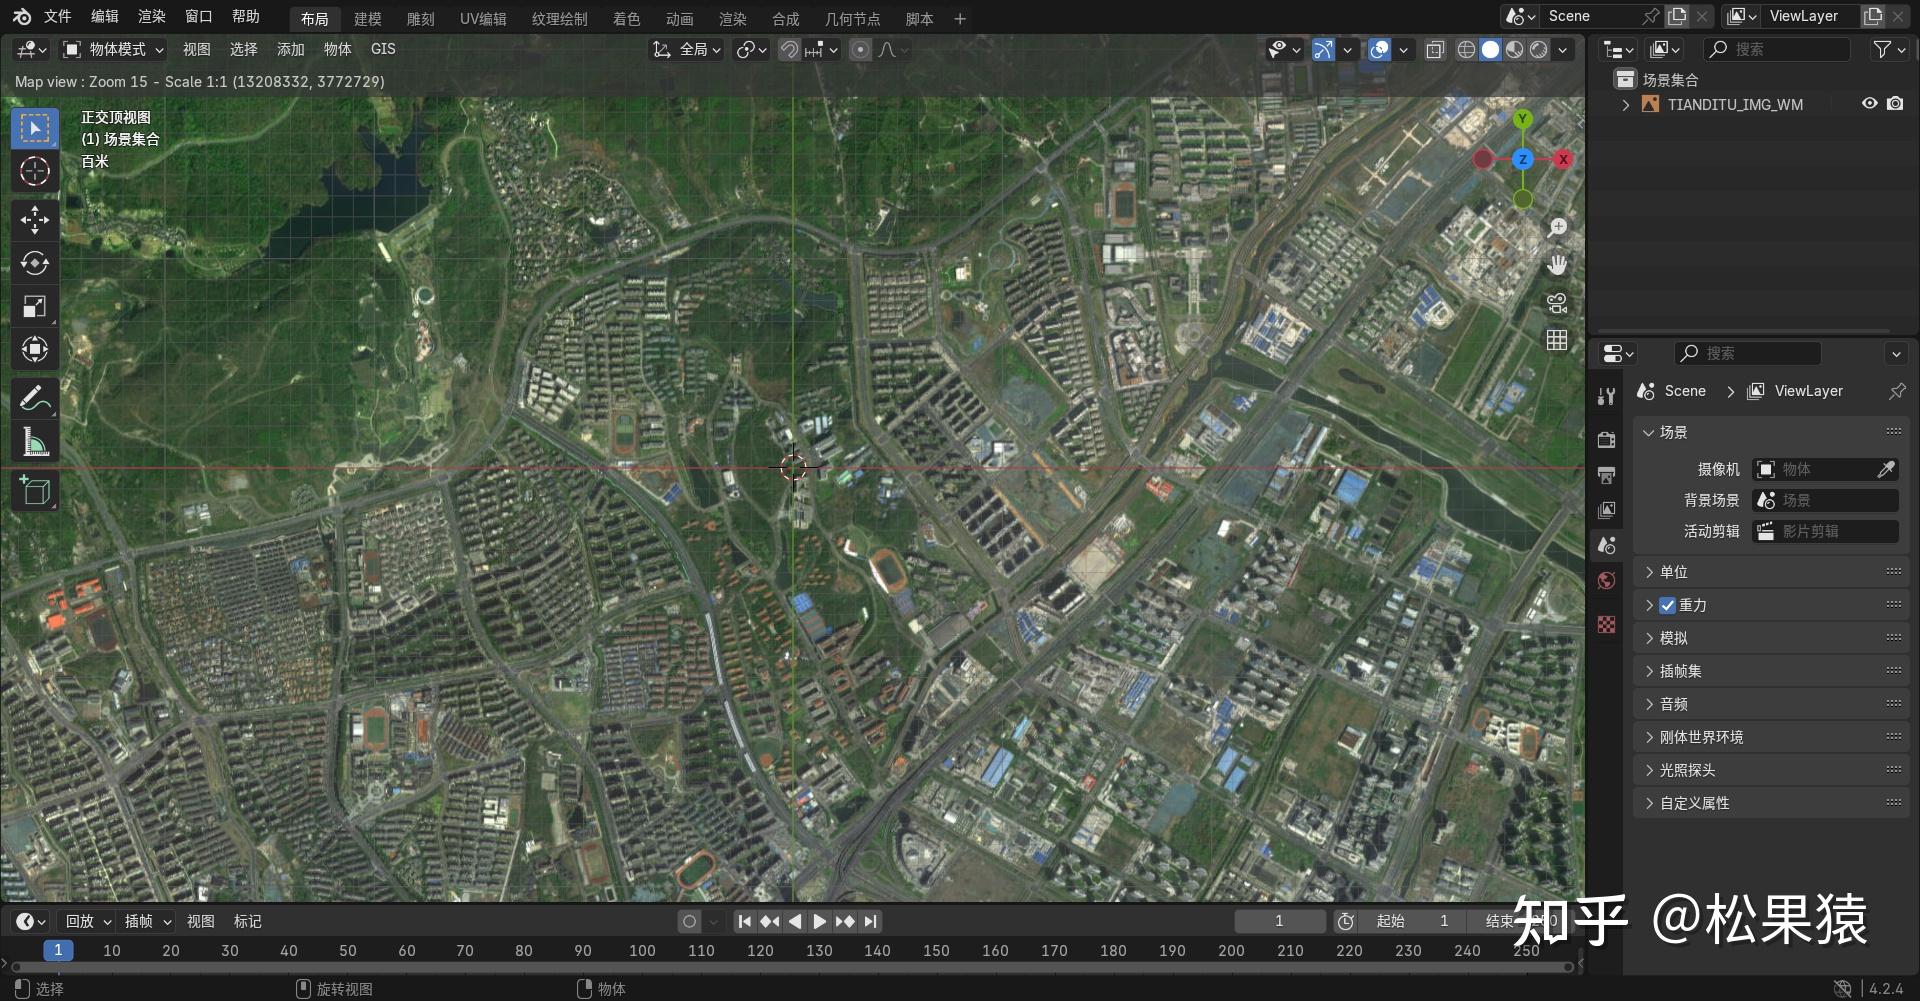
Task: Switch to the 建模 workspace tab
Action: (367, 18)
